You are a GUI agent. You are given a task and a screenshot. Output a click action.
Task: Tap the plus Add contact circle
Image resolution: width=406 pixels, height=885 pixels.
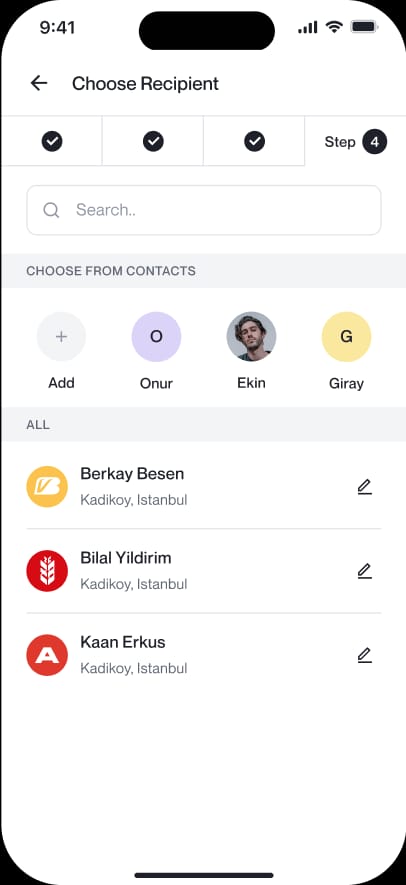61,337
